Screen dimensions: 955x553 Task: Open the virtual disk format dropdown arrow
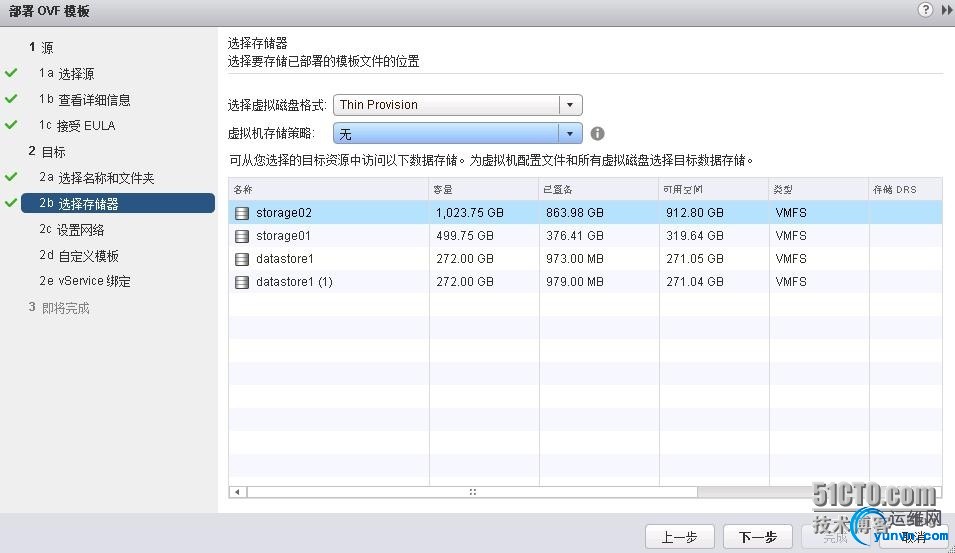(x=570, y=105)
